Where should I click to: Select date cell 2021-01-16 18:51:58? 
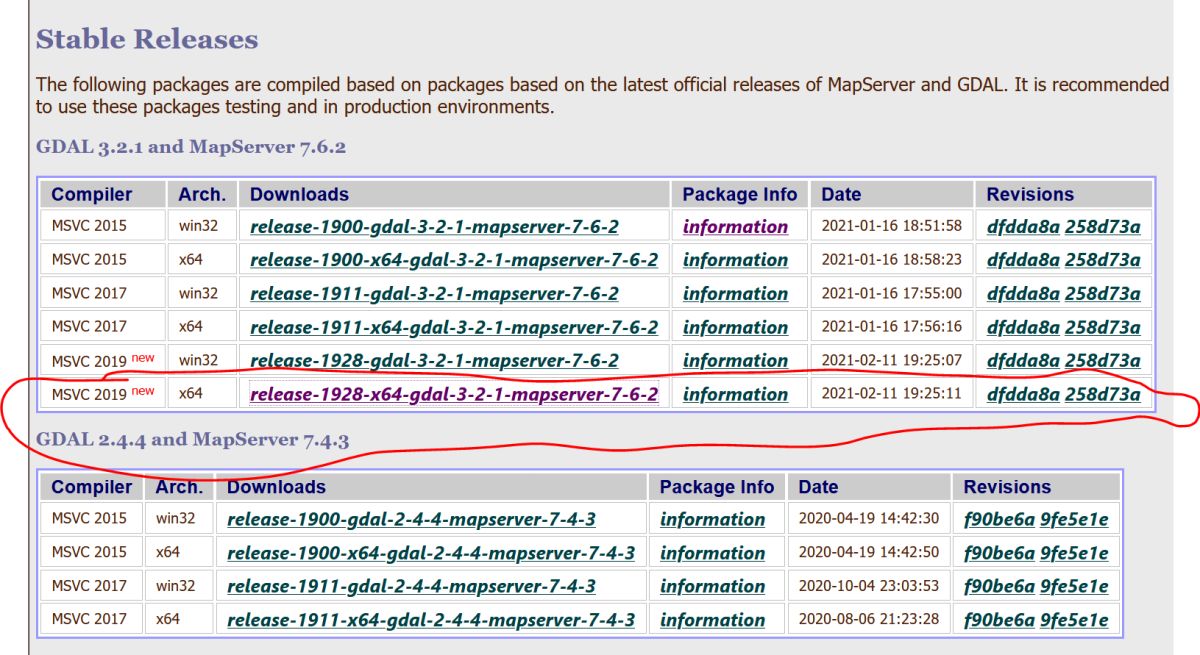[x=892, y=226]
